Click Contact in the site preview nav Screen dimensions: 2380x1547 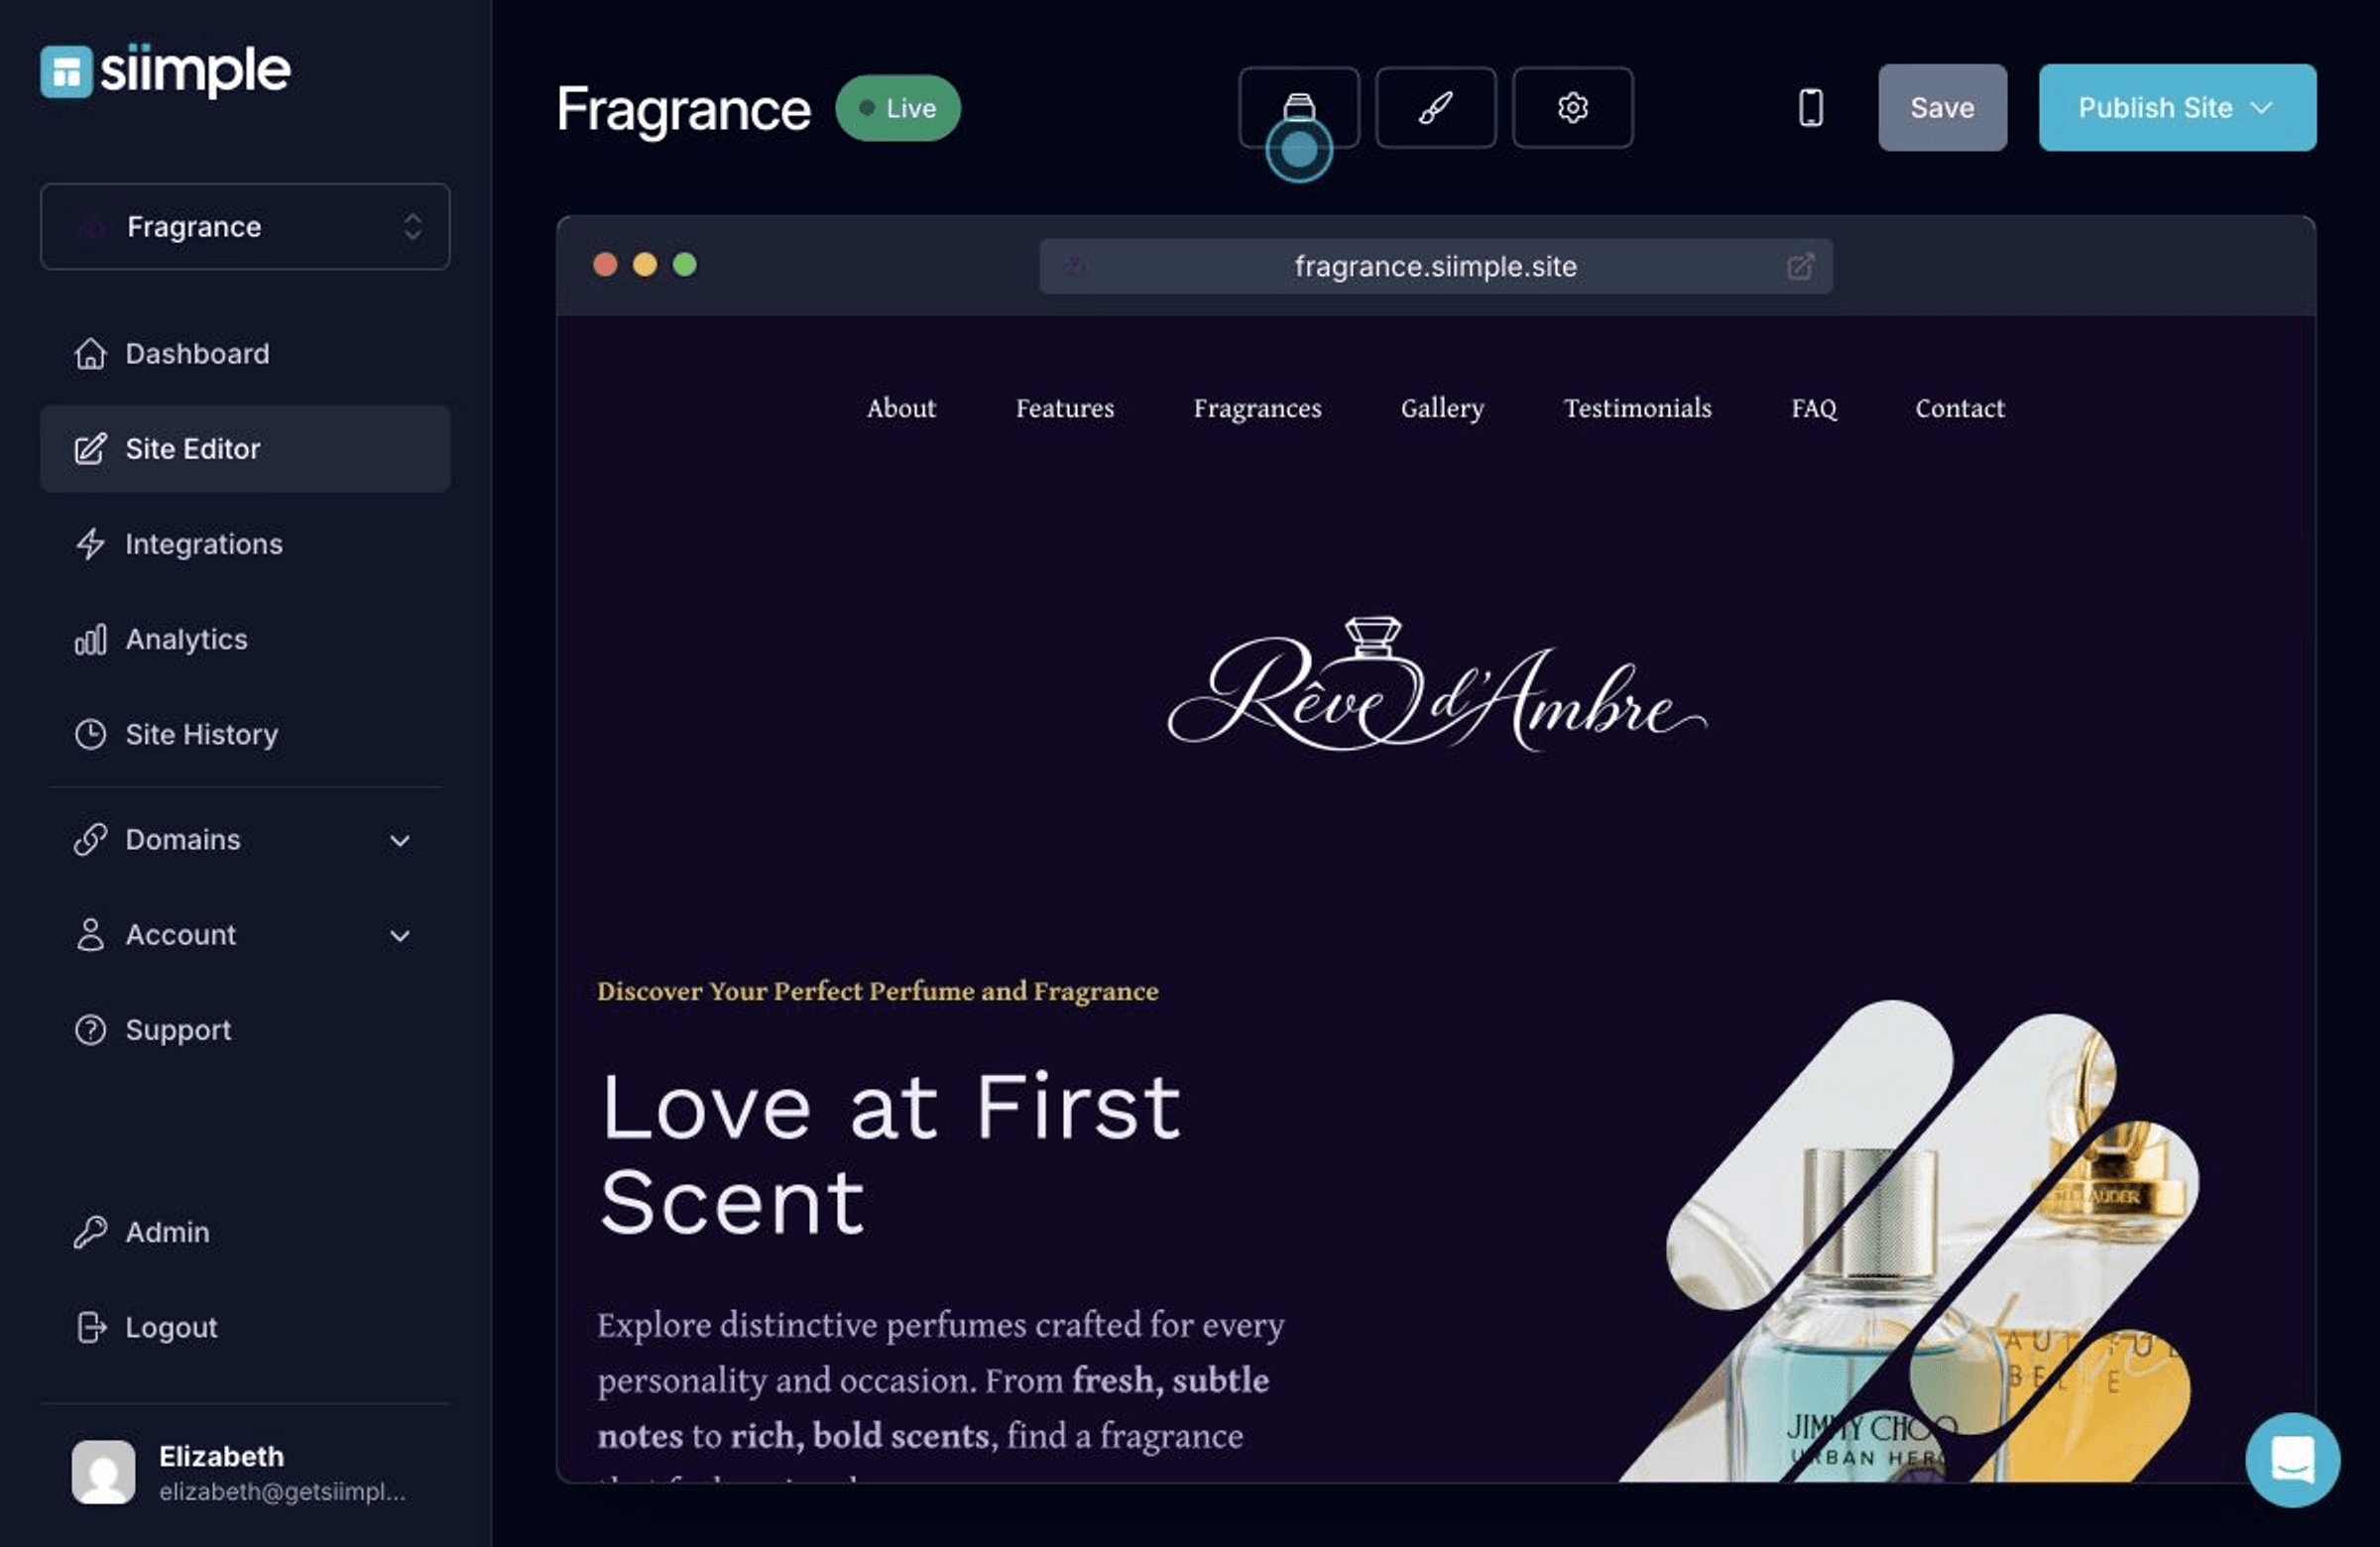pos(1959,408)
